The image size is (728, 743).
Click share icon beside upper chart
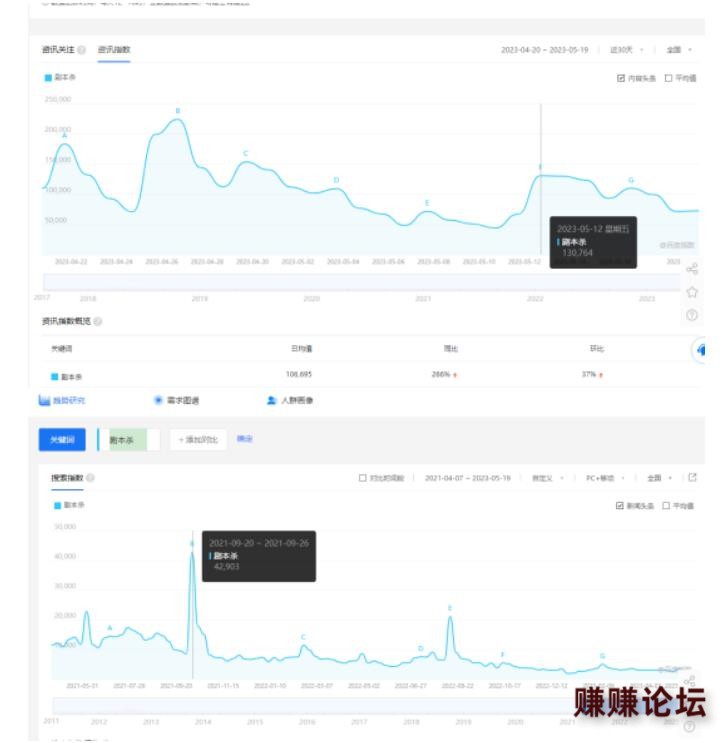(x=692, y=269)
